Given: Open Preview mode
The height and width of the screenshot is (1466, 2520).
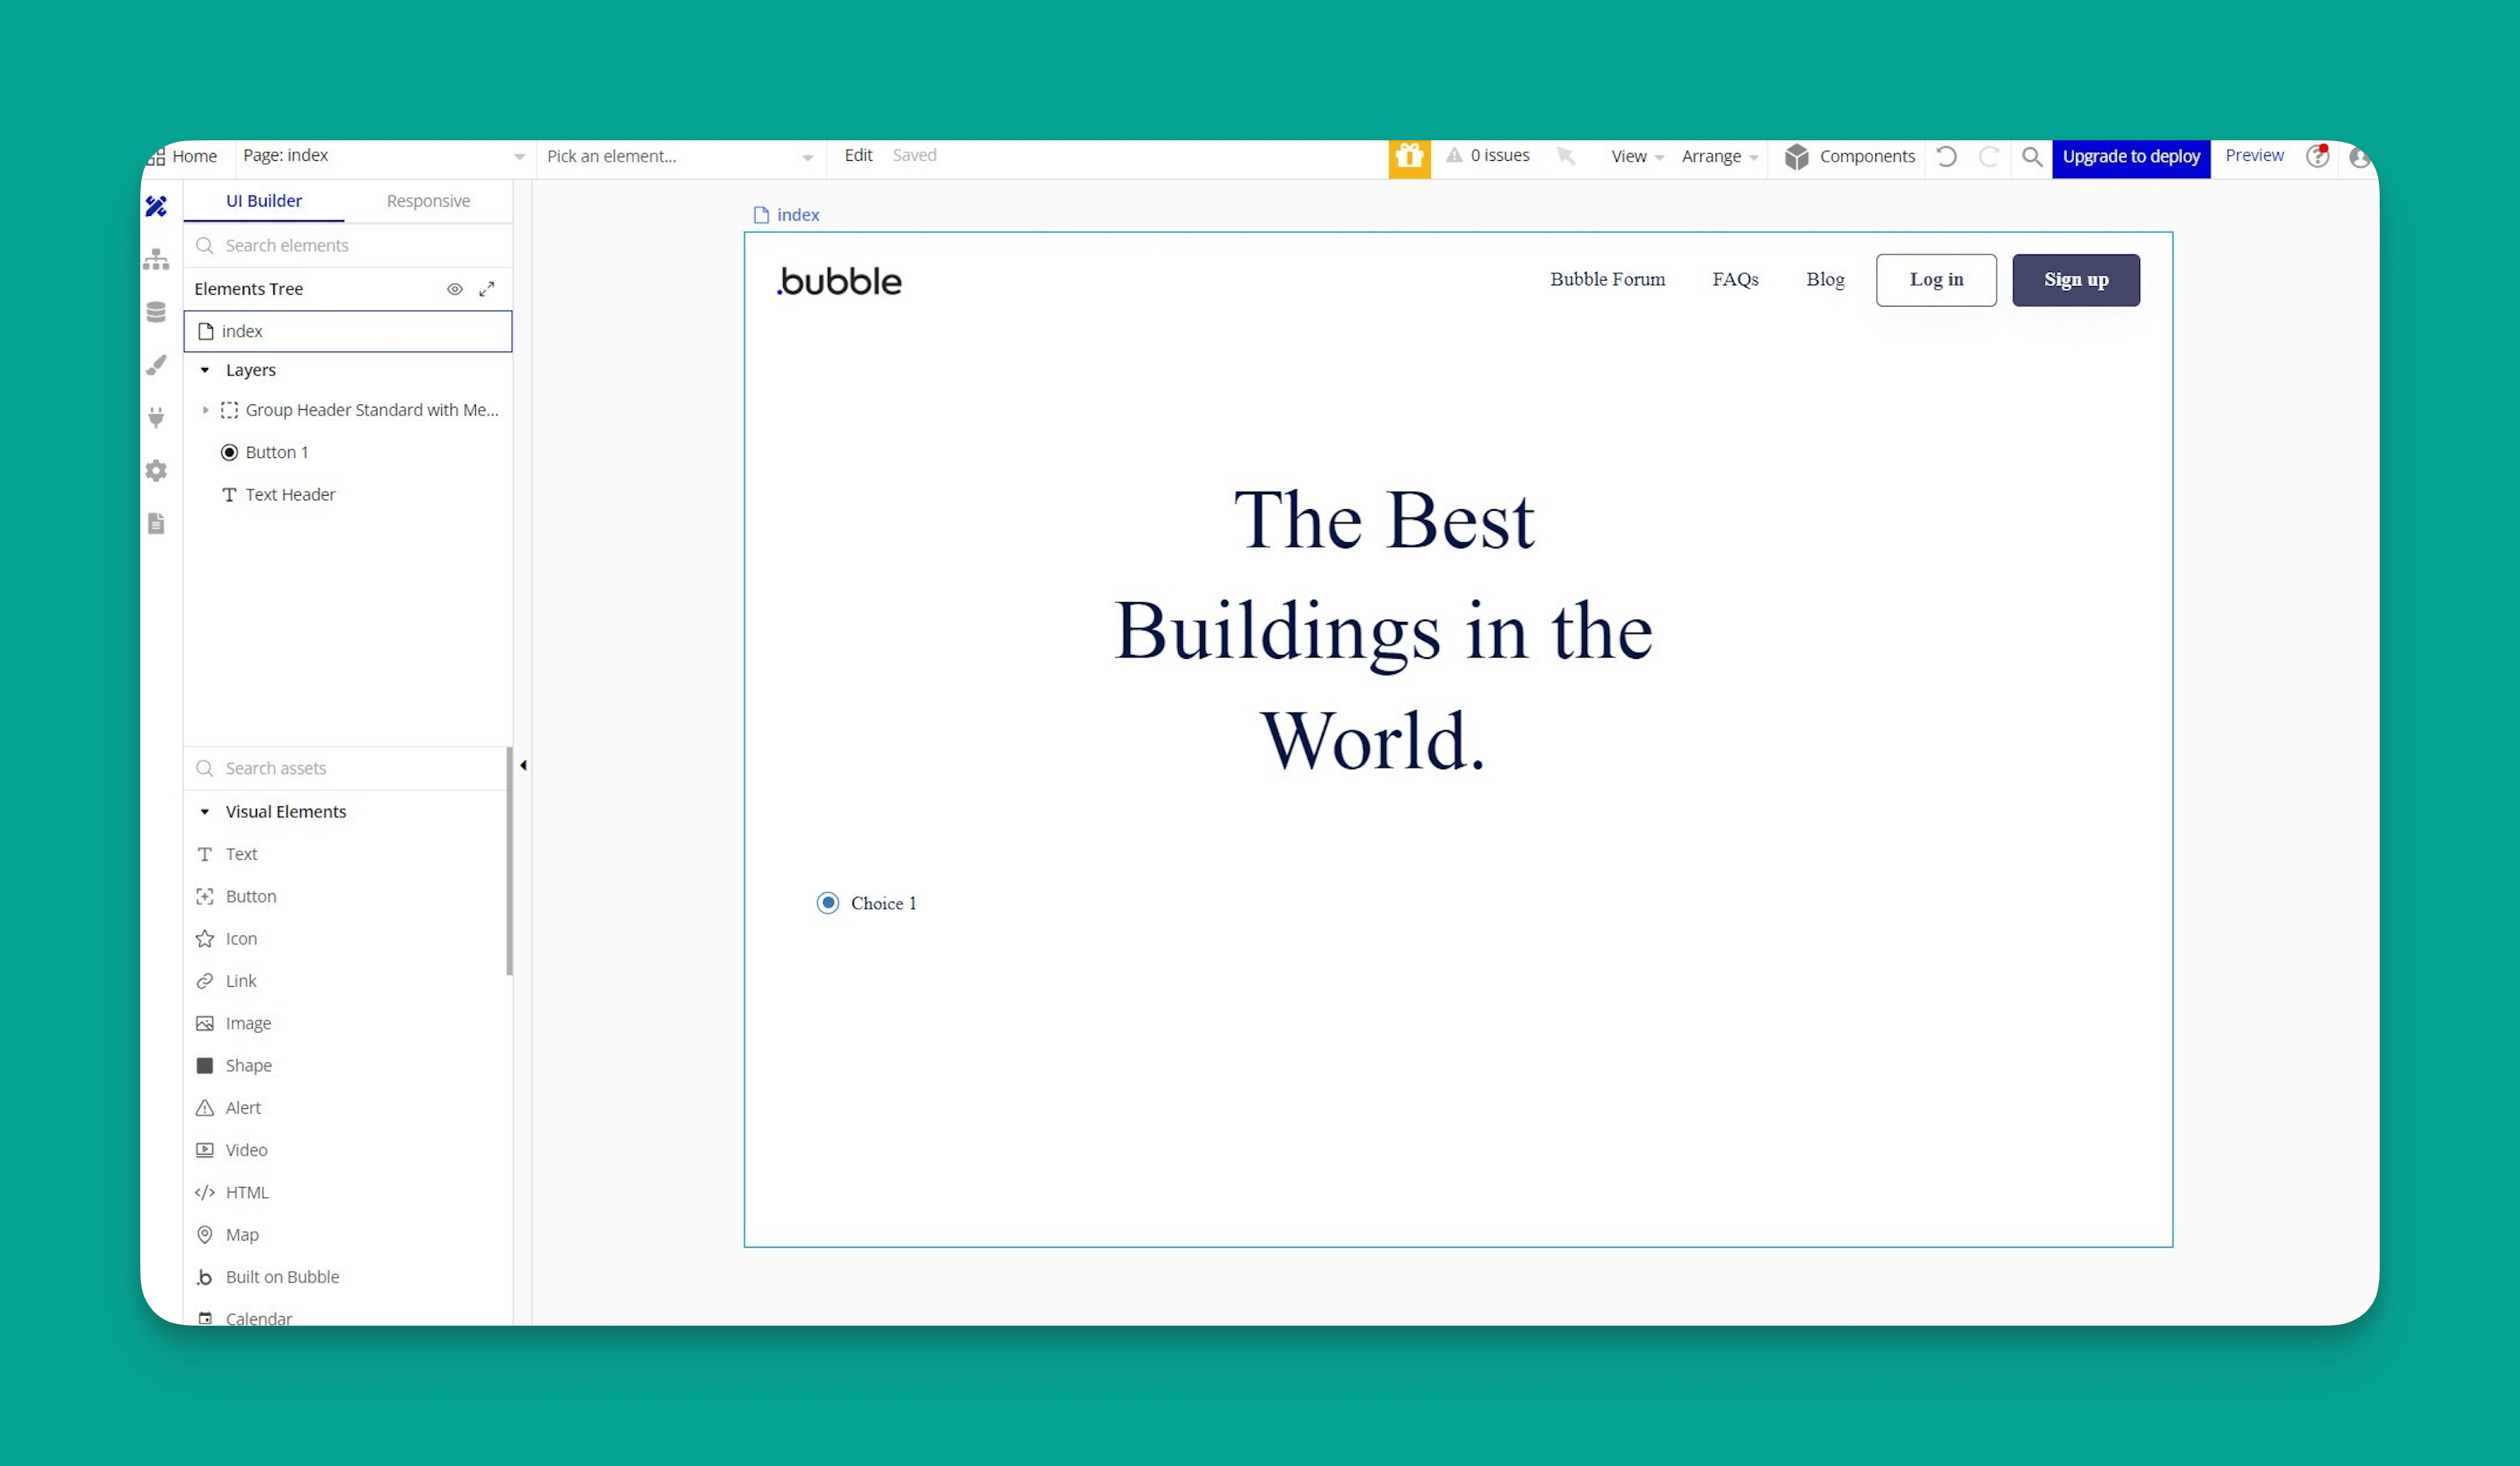Looking at the screenshot, I should tap(2254, 155).
